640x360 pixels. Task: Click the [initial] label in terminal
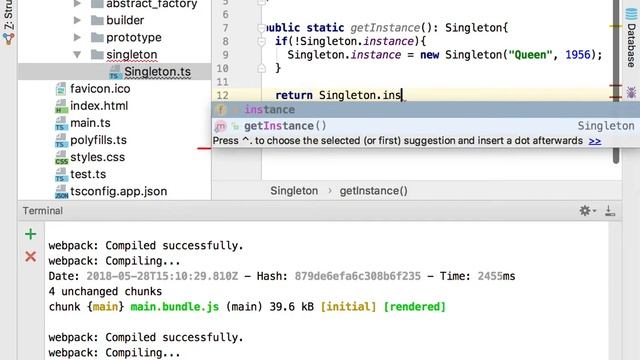pos(348,307)
